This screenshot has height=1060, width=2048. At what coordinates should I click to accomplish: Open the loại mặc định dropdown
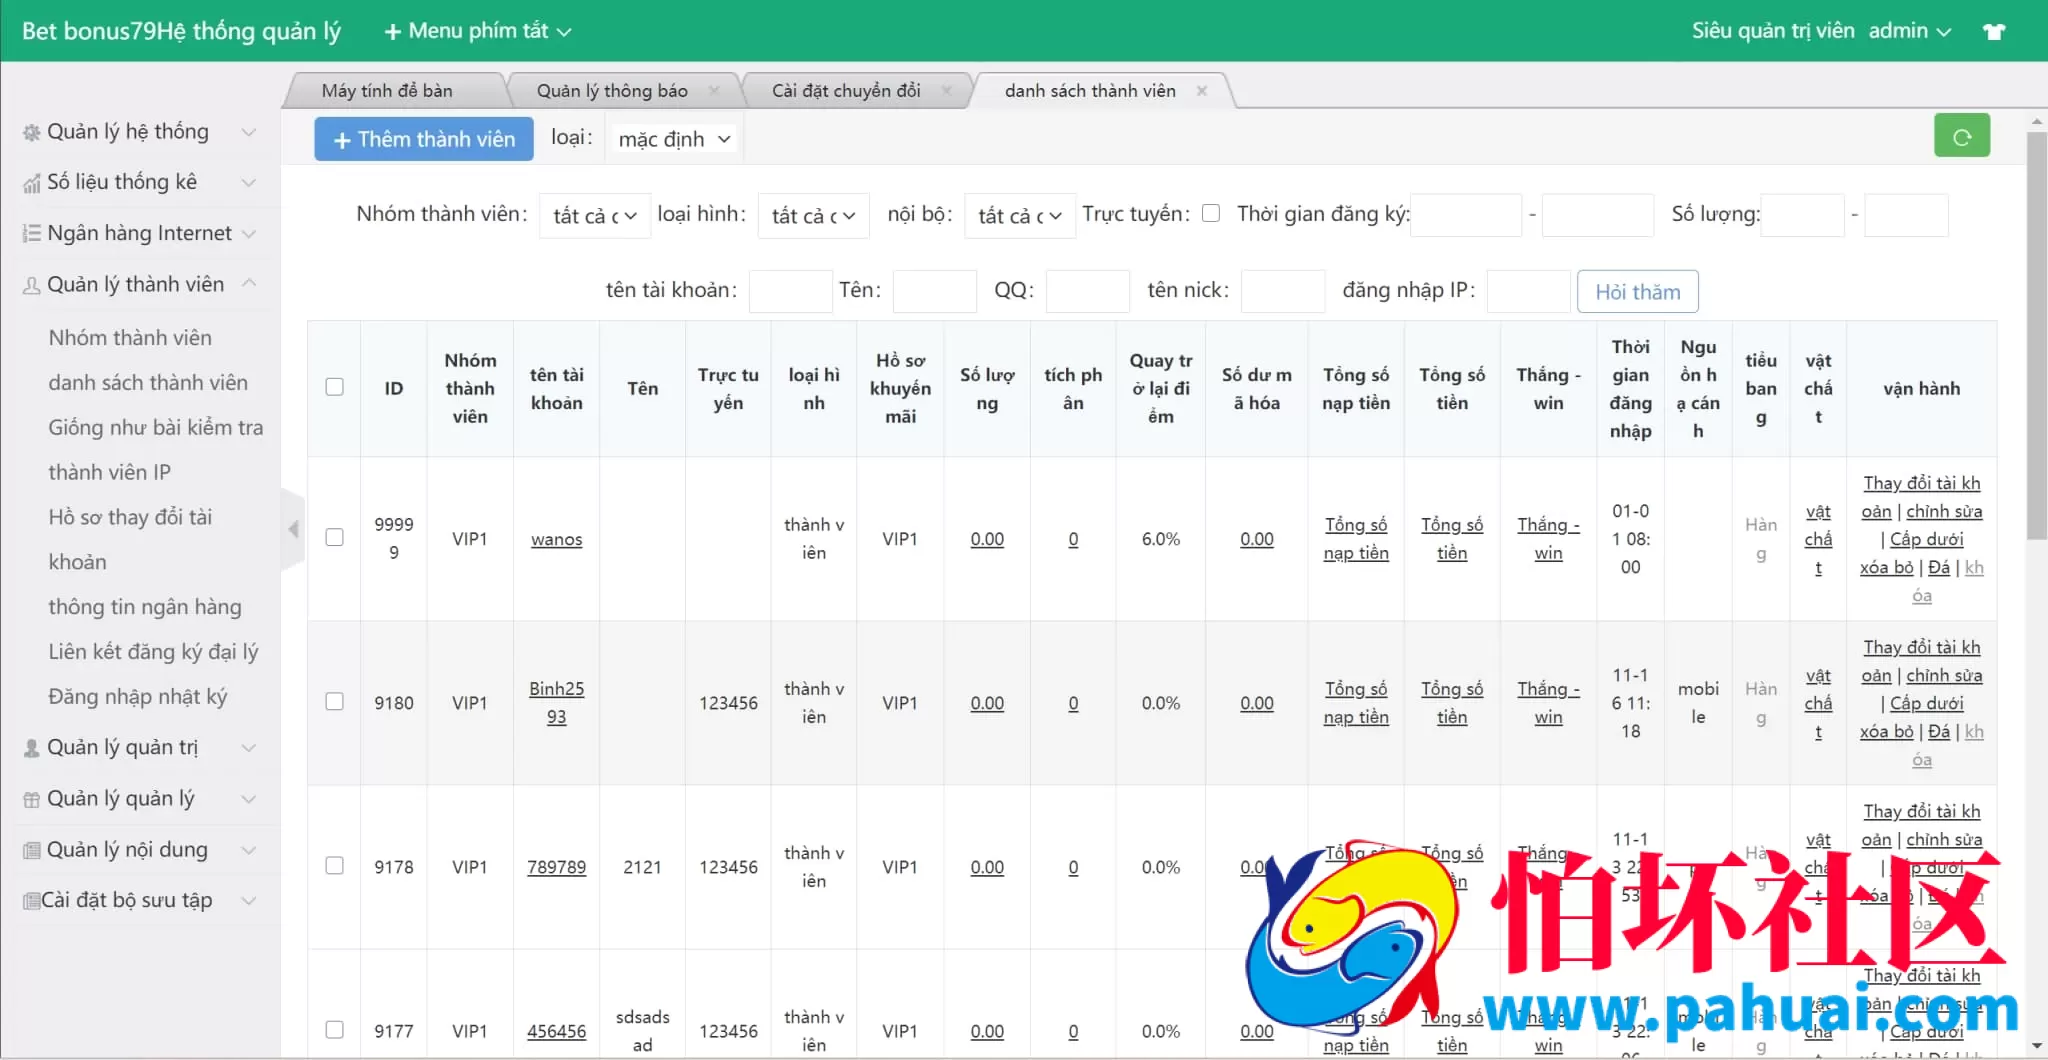point(674,139)
